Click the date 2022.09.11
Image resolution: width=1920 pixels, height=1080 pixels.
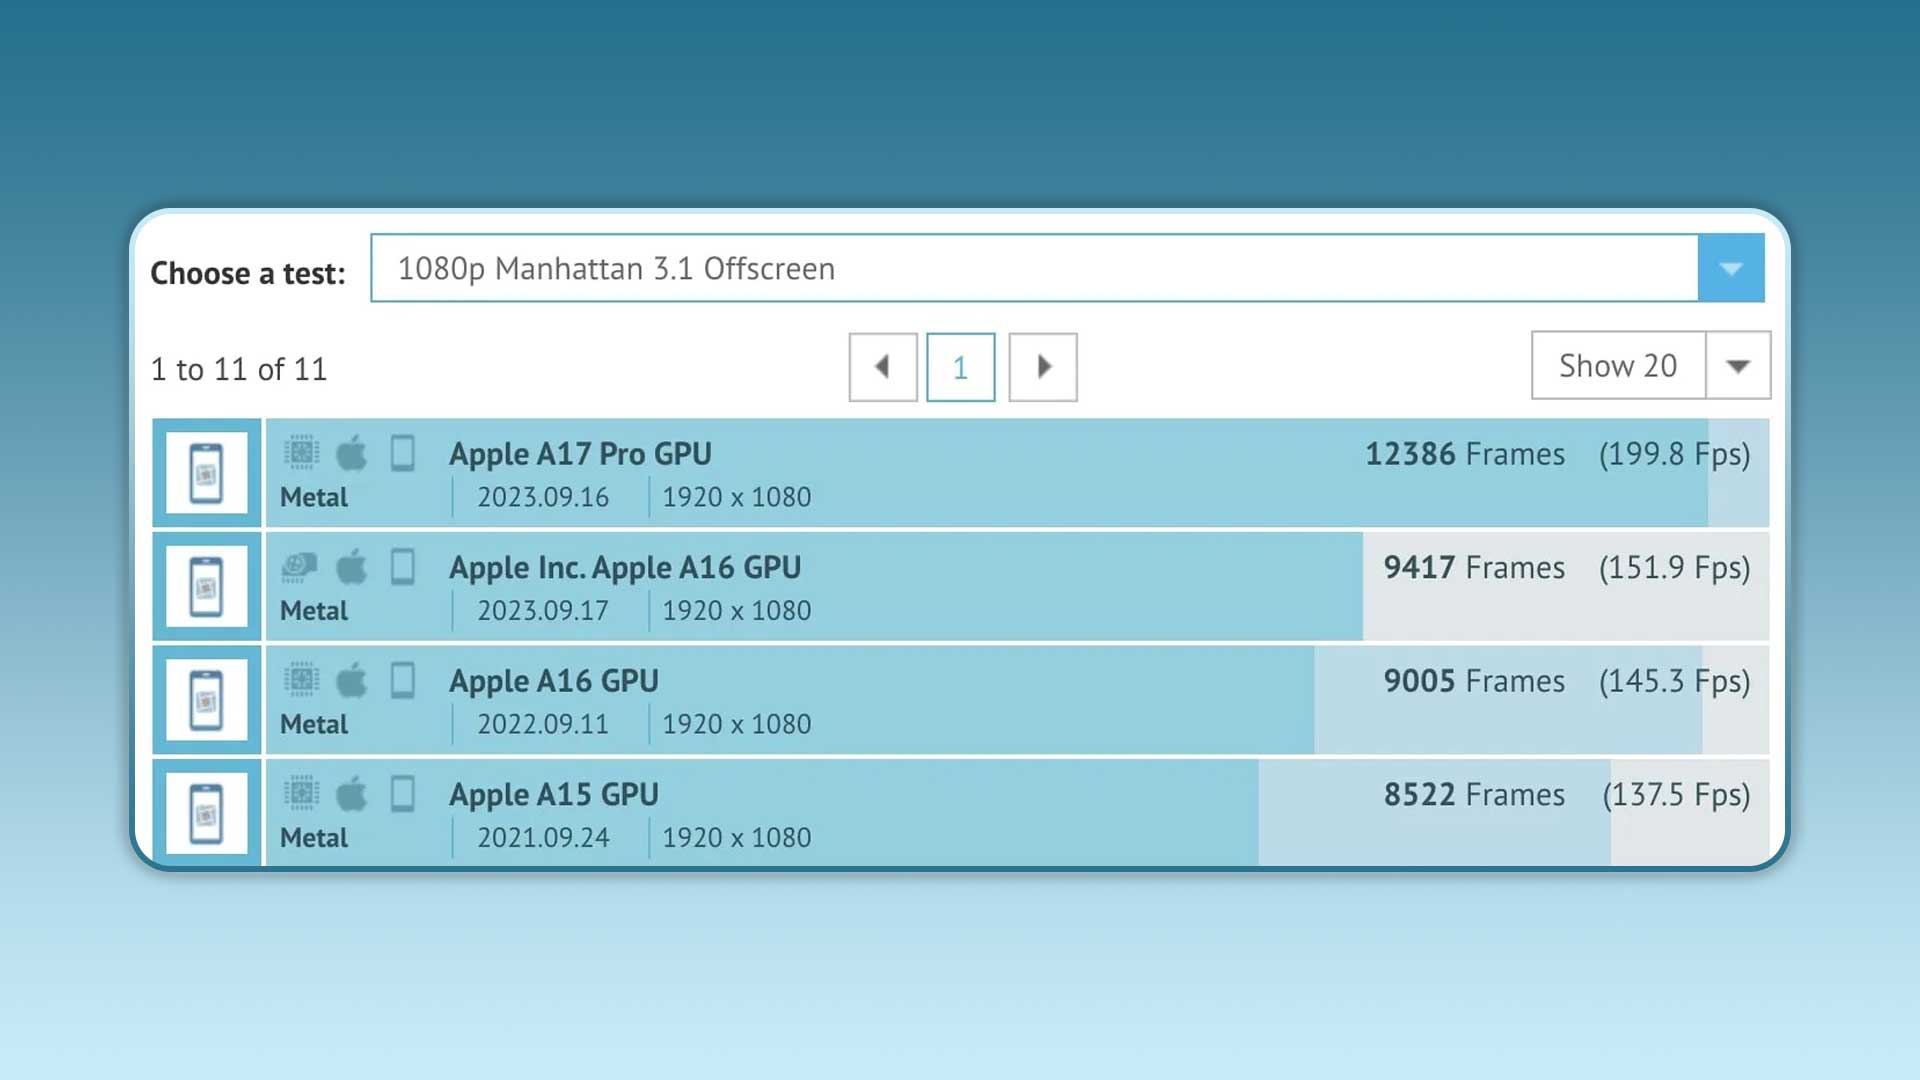click(543, 724)
